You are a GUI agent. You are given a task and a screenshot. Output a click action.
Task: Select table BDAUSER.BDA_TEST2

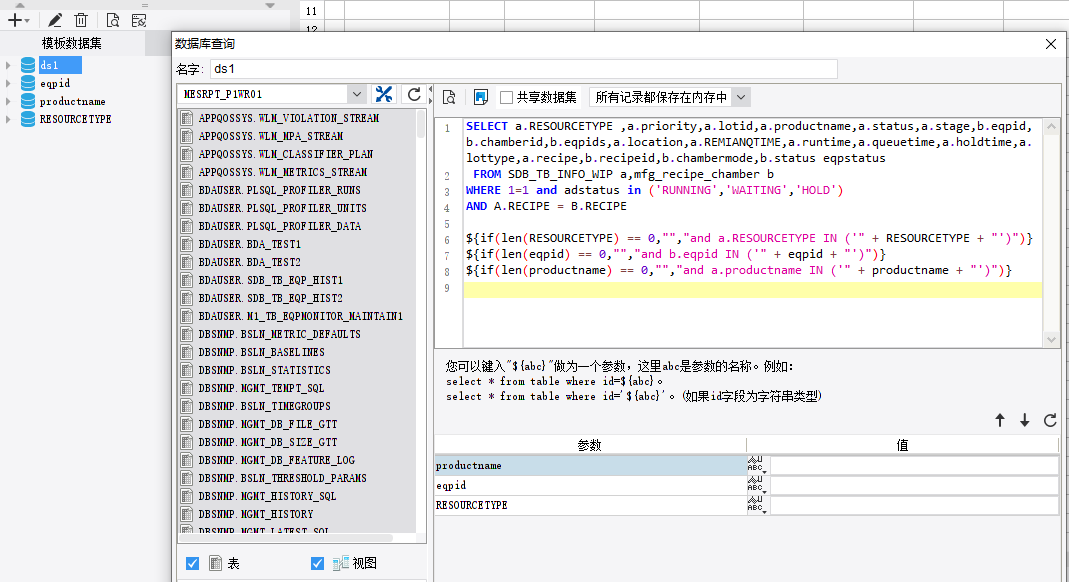click(x=250, y=262)
